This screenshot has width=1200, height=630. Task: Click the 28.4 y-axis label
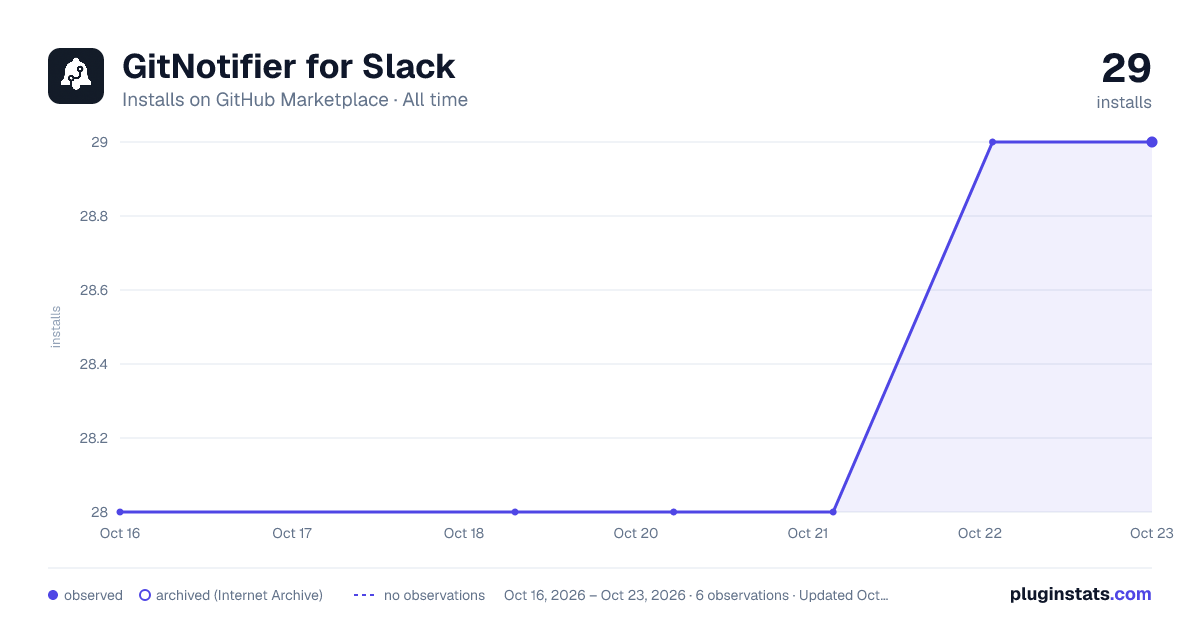click(94, 364)
